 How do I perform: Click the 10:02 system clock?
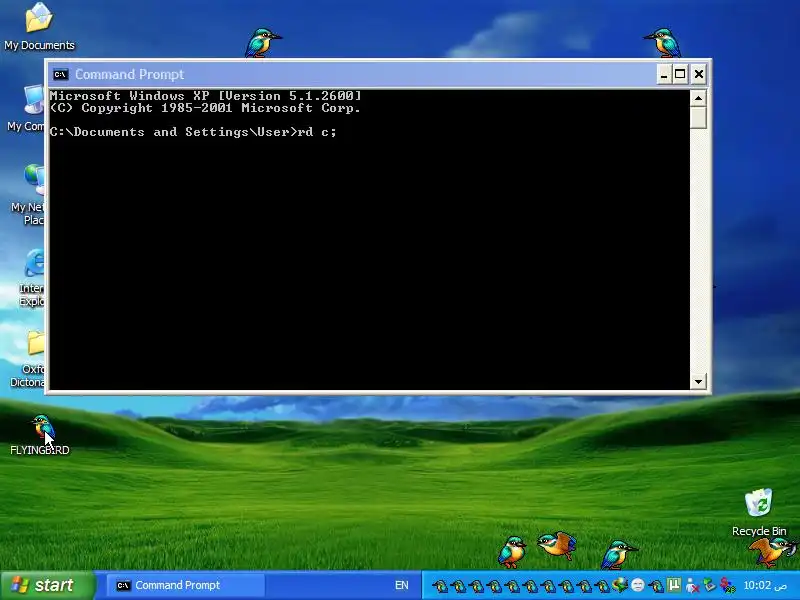click(764, 585)
